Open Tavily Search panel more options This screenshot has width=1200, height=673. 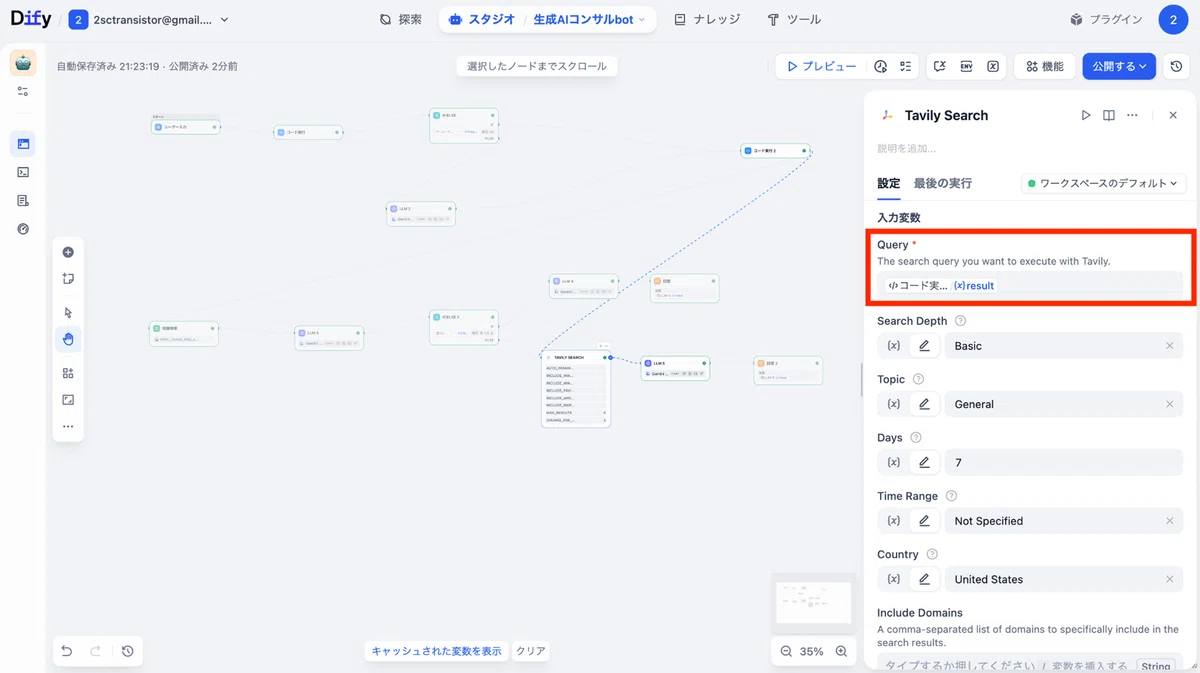coord(1132,115)
